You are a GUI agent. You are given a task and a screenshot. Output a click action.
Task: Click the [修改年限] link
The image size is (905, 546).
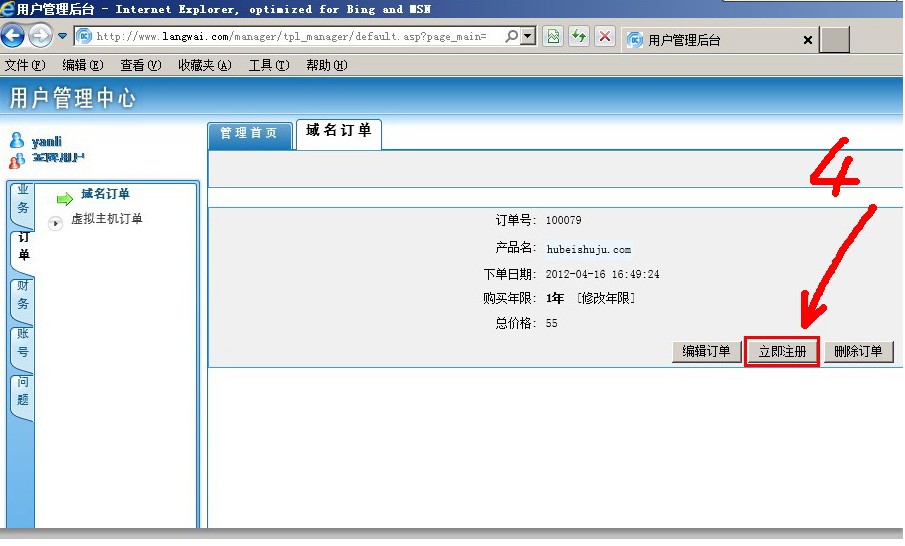tap(605, 299)
